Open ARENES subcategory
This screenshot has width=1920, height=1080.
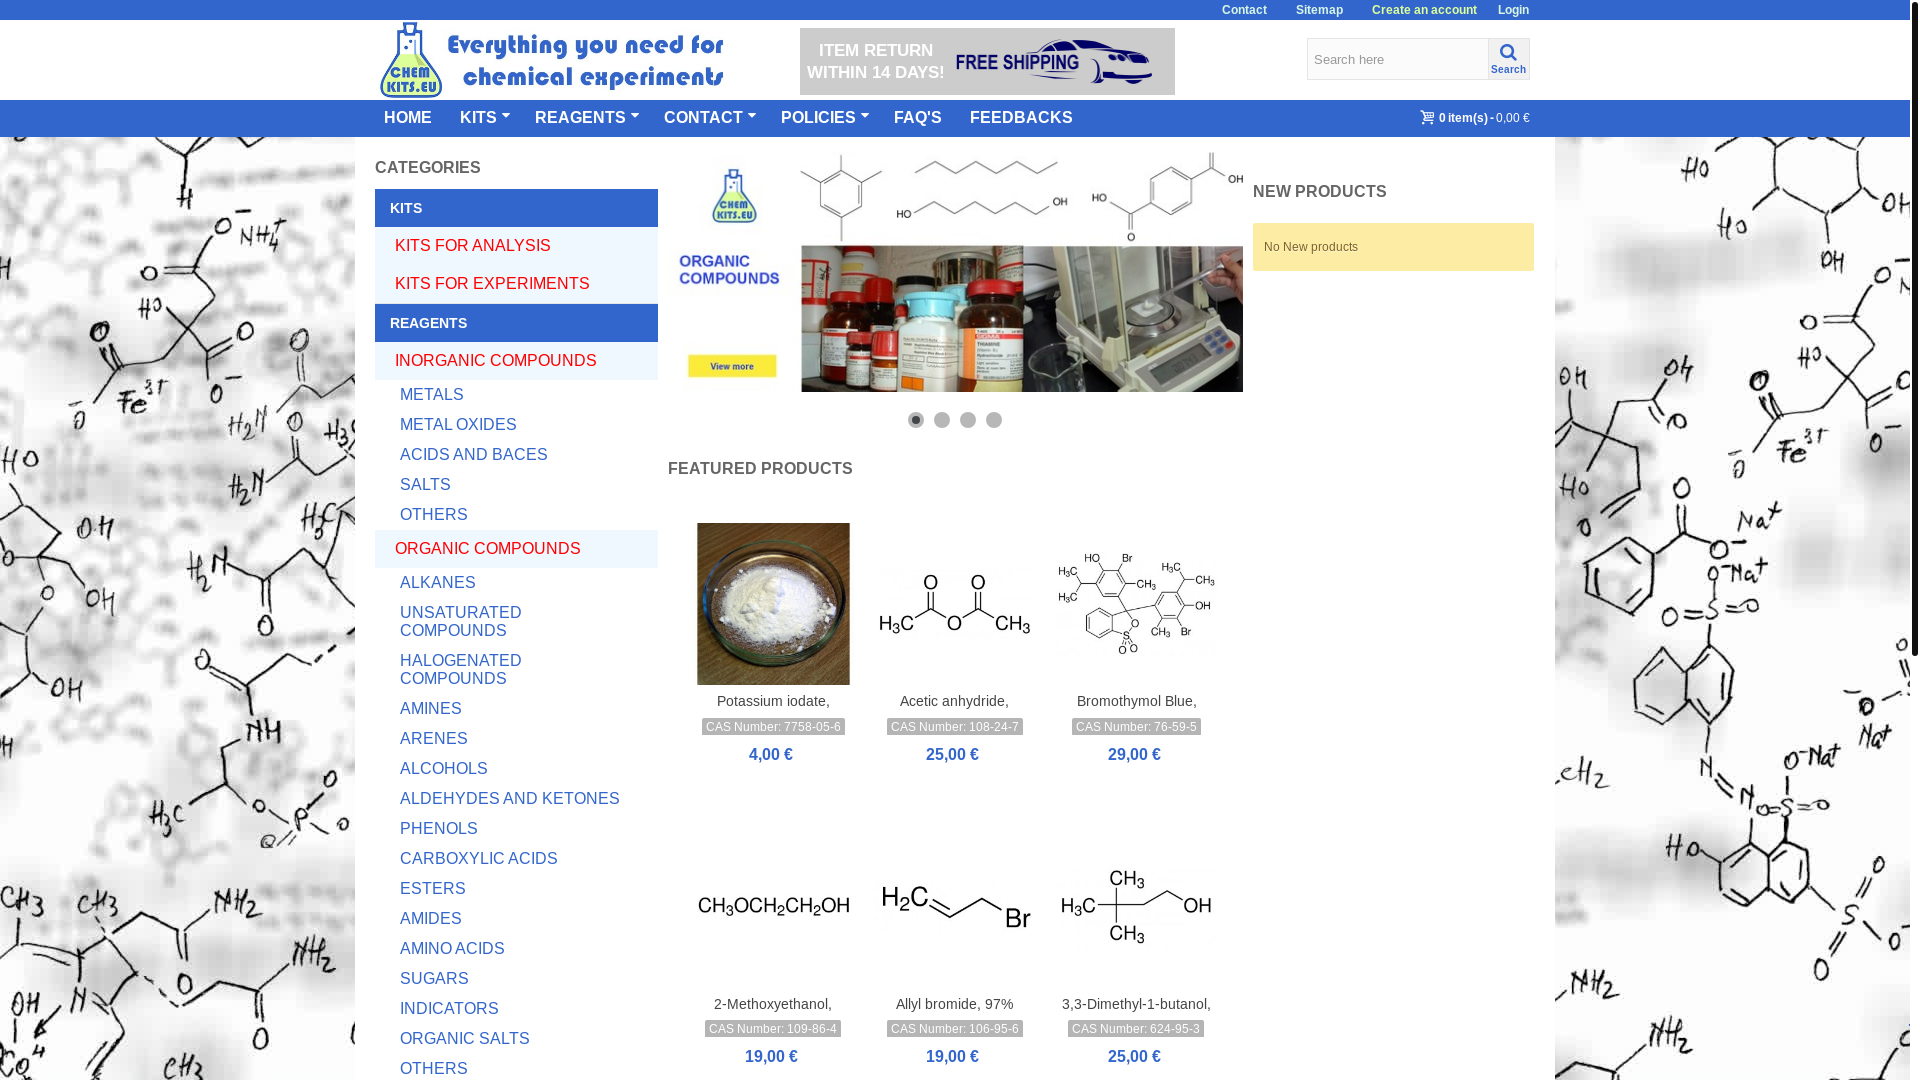point(434,739)
